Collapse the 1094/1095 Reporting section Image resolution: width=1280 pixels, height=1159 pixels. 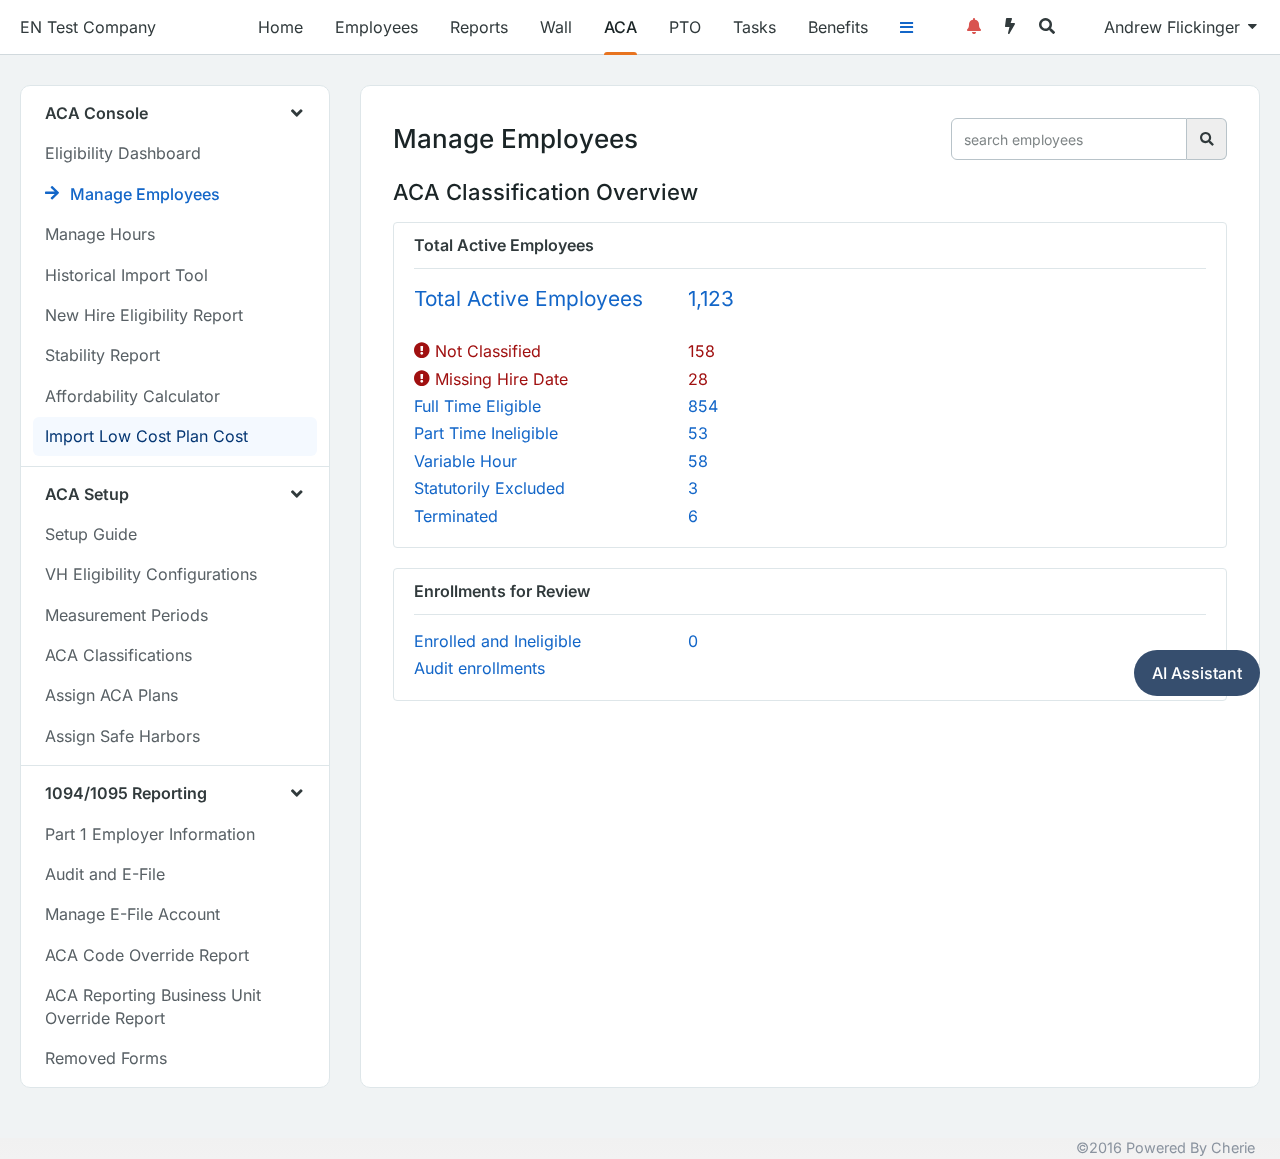(x=297, y=793)
